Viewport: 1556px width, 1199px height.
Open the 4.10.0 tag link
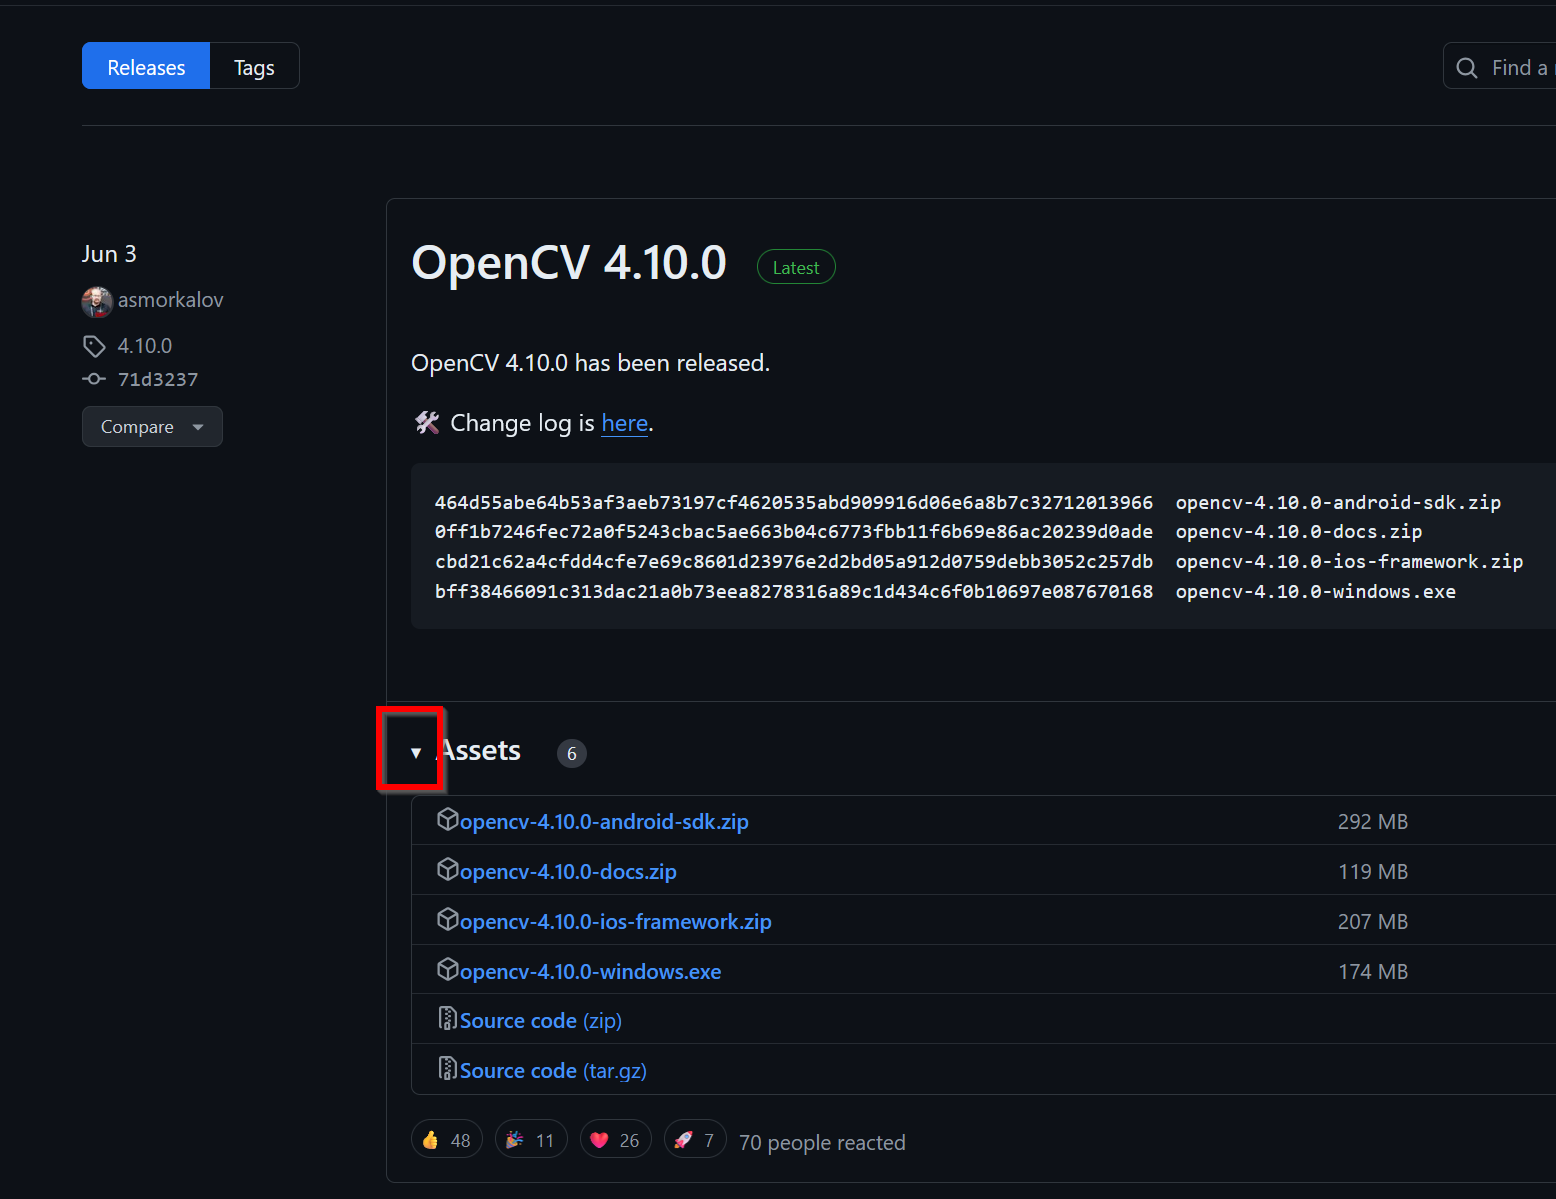[145, 346]
